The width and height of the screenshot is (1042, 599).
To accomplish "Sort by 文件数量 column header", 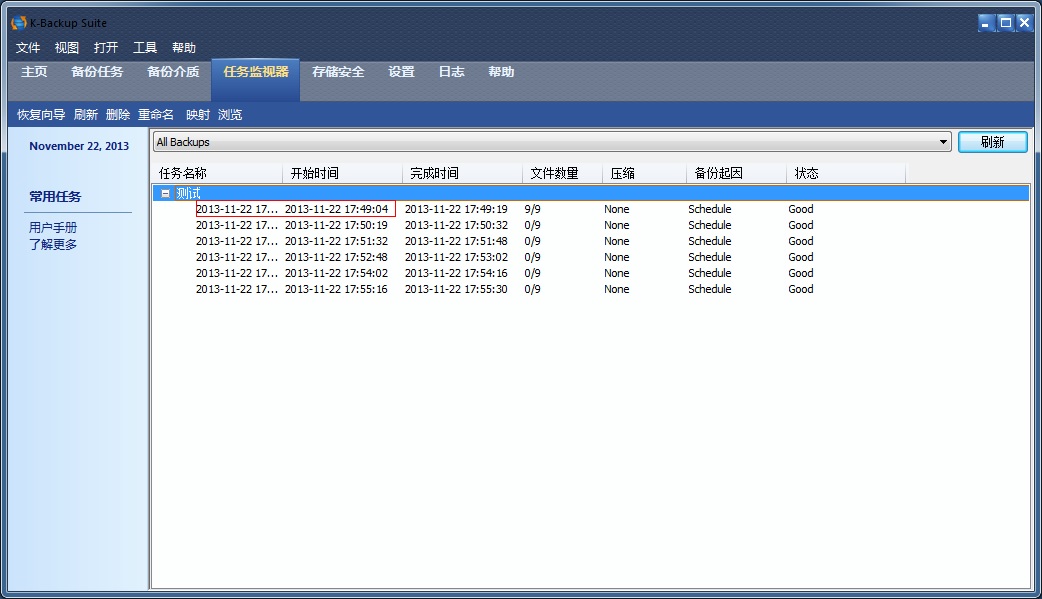I will [562, 174].
